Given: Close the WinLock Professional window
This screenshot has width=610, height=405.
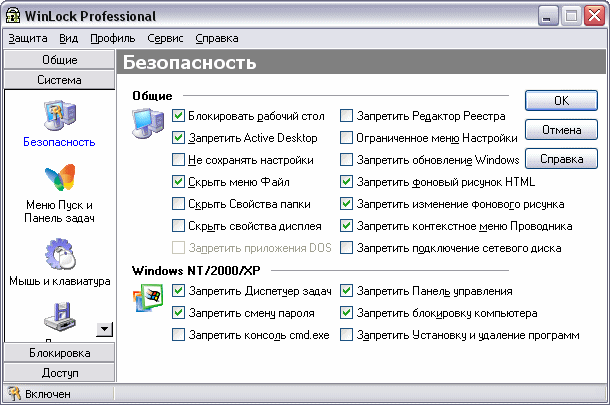Looking at the screenshot, I should point(594,16).
